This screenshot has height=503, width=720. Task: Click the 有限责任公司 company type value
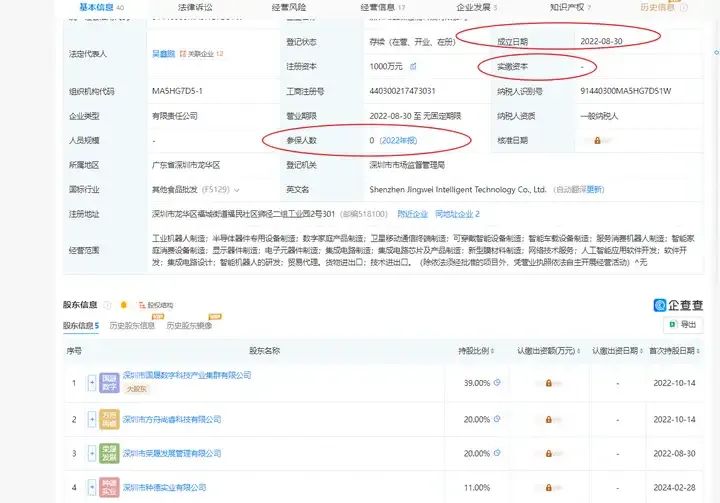click(x=174, y=116)
